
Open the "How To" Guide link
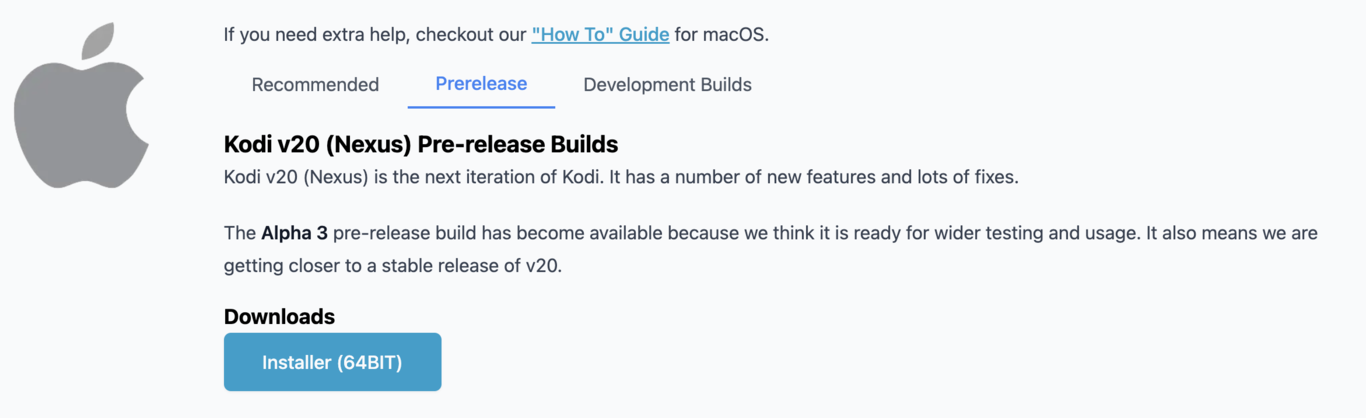(600, 35)
